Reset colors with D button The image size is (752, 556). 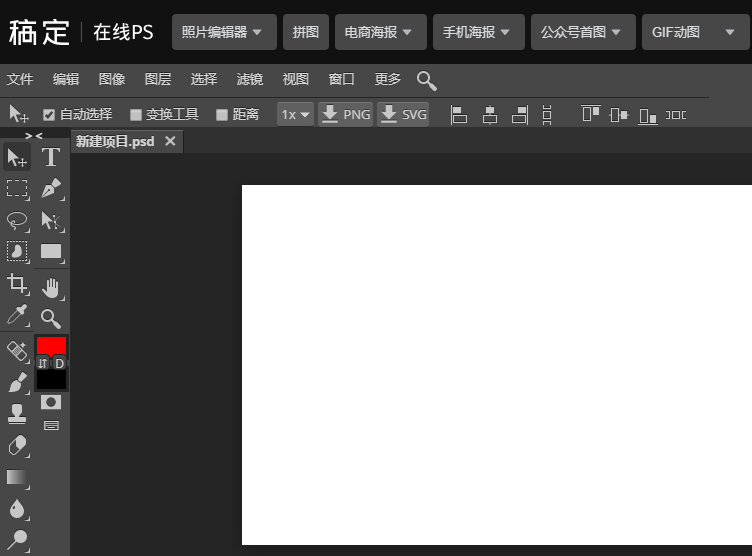pos(59,363)
